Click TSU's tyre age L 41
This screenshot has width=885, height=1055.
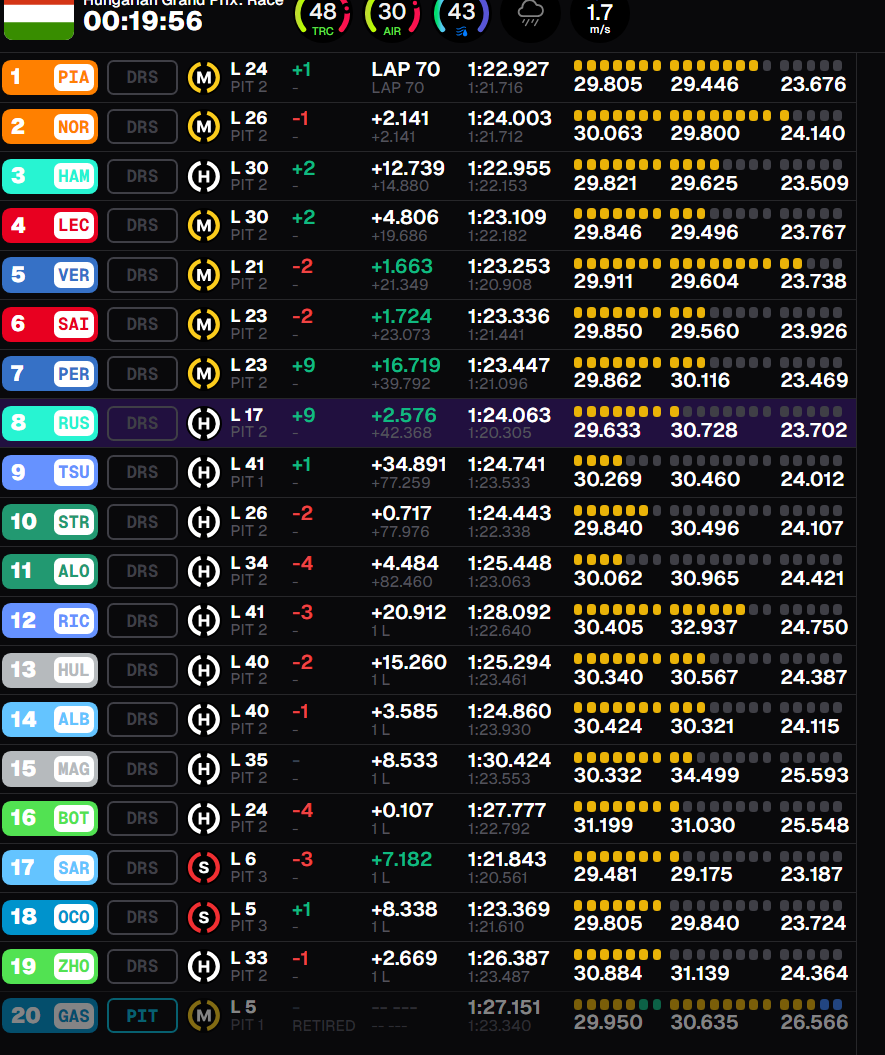[248, 464]
